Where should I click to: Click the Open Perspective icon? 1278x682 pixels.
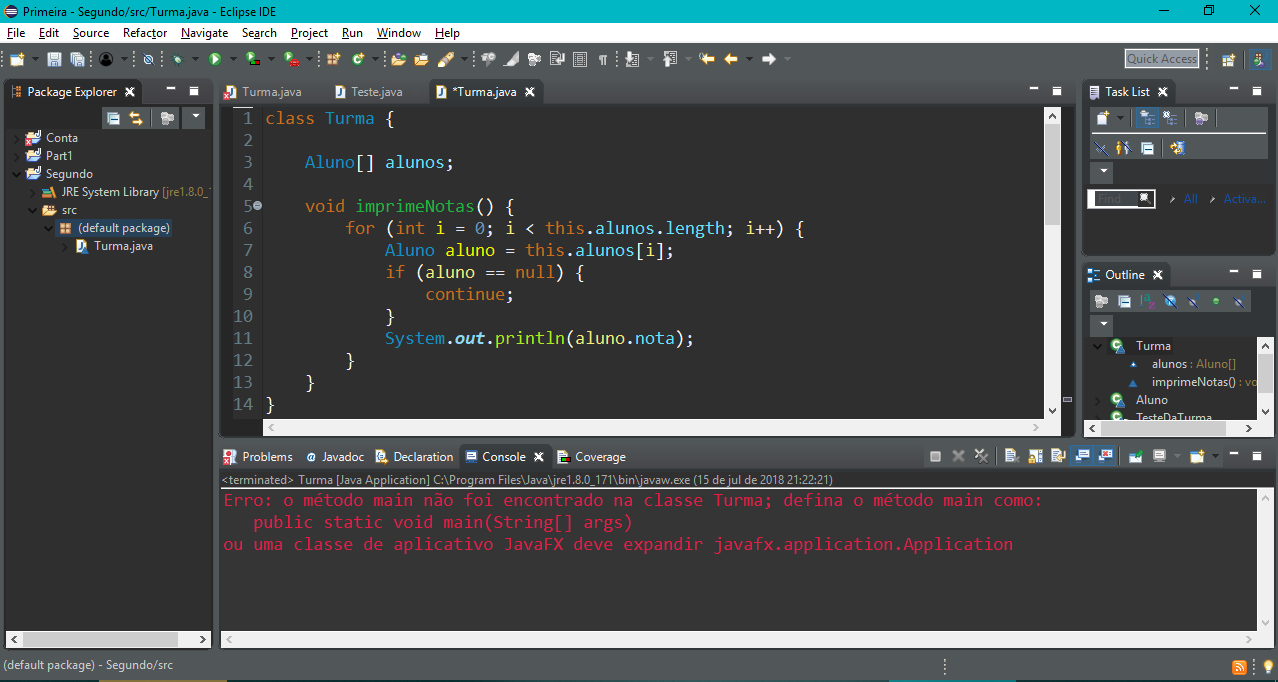(x=1228, y=59)
